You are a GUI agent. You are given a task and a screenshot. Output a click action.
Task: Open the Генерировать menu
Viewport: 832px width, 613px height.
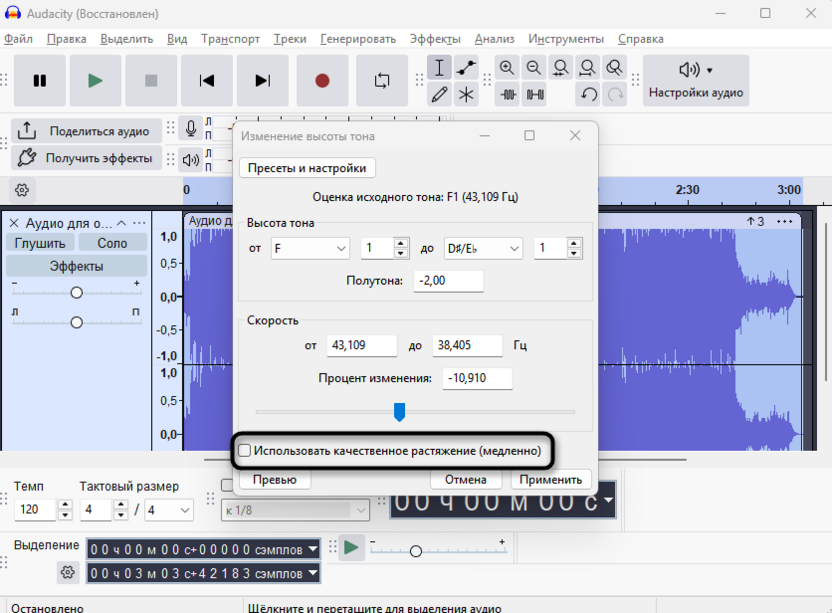pos(358,39)
